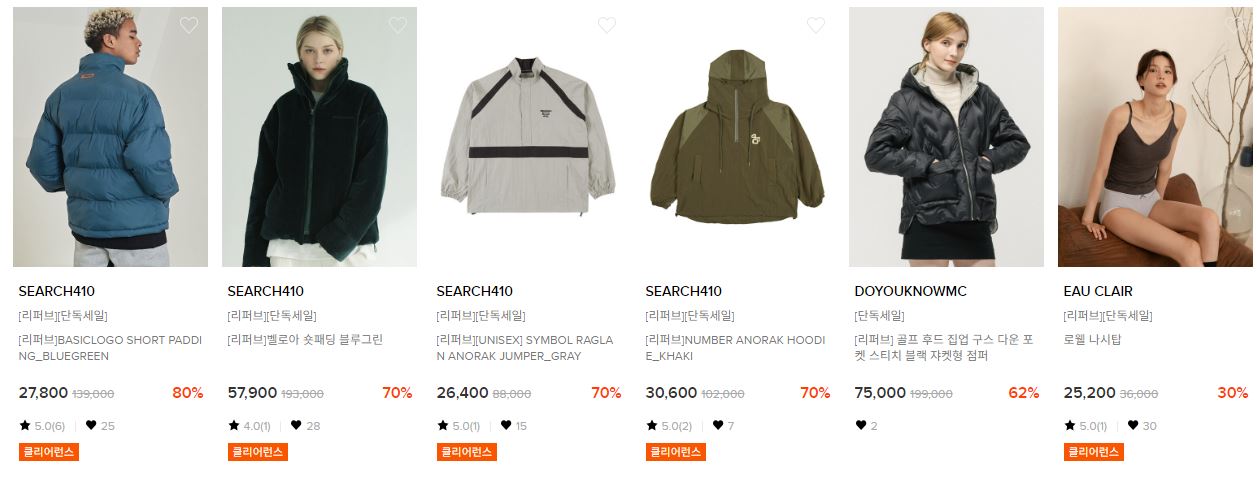Screen dimensions: 1257x491
Task: Click the heart icon on the khaki anorak hoodie
Action: click(x=816, y=25)
